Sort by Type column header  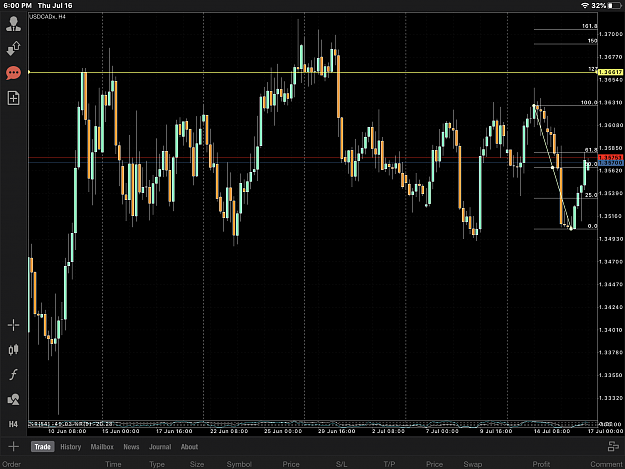(x=157, y=464)
